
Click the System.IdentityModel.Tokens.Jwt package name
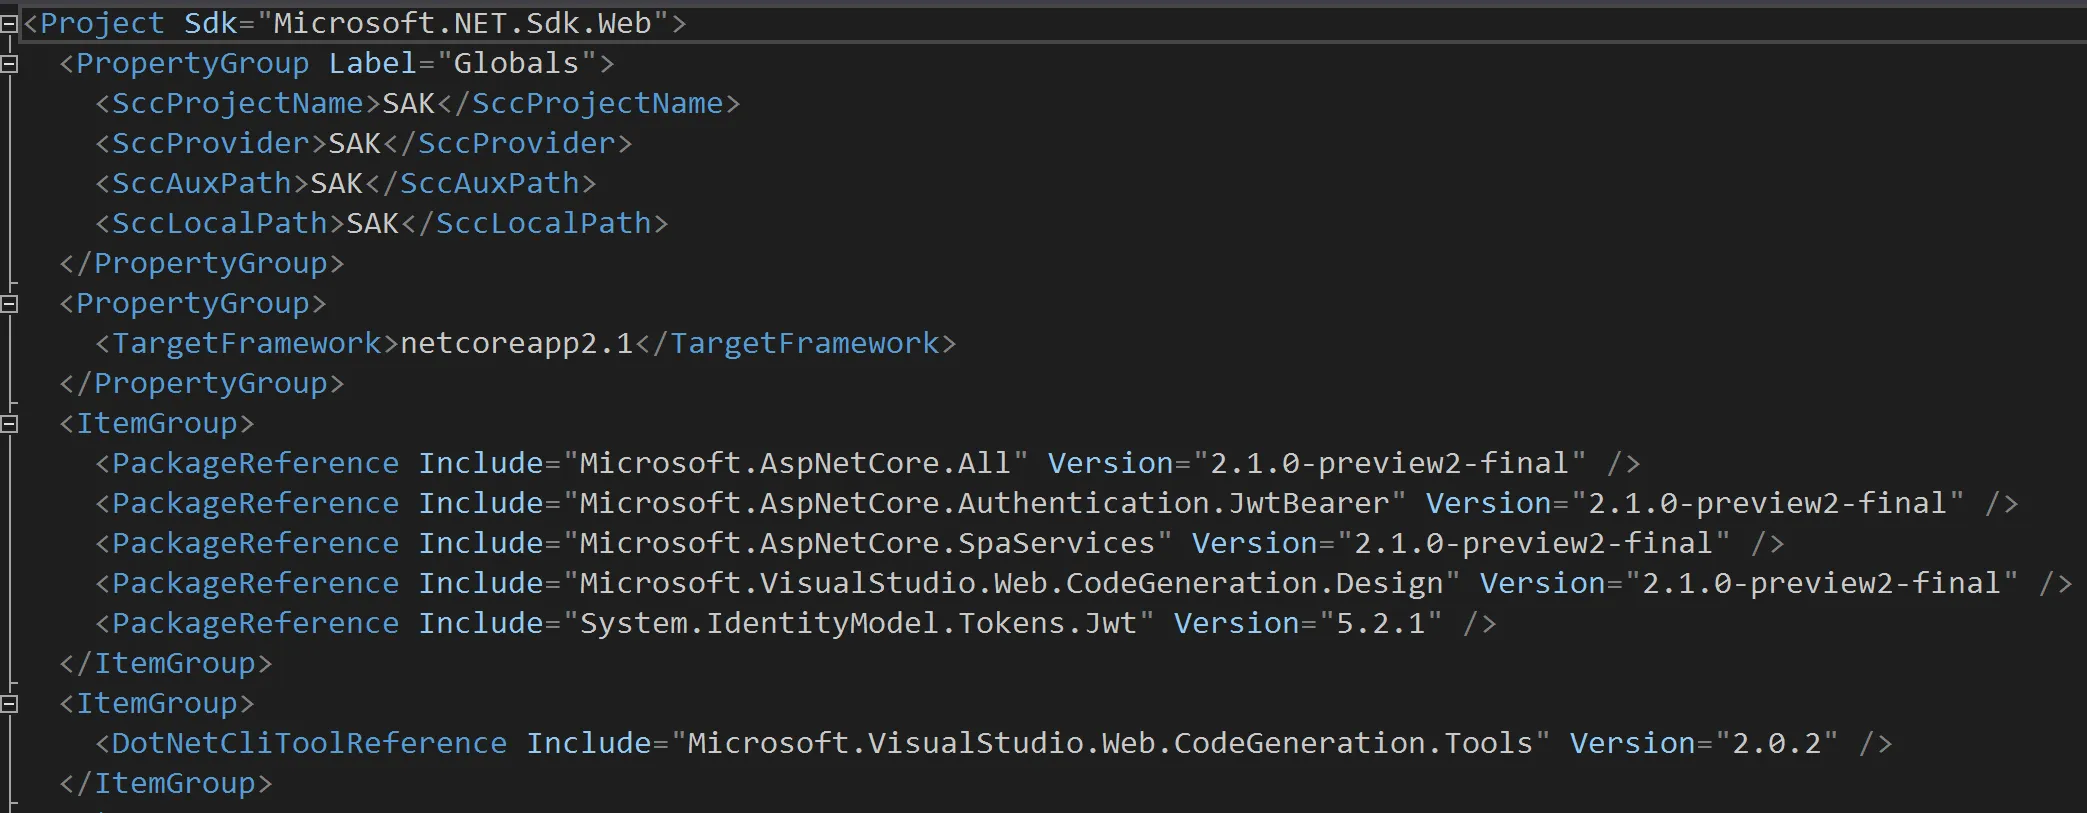pos(858,623)
